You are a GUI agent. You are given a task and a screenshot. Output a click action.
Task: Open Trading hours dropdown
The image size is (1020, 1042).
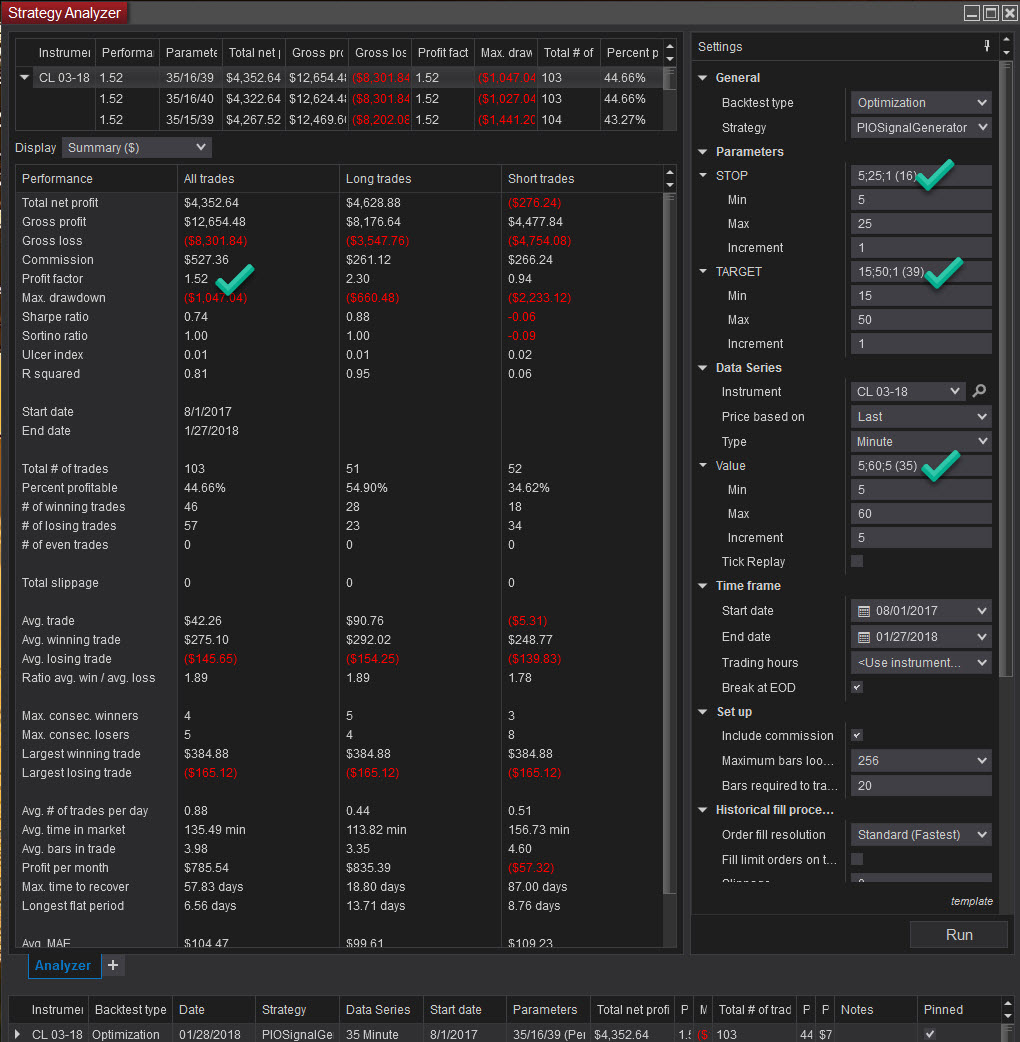pyautogui.click(x=921, y=663)
